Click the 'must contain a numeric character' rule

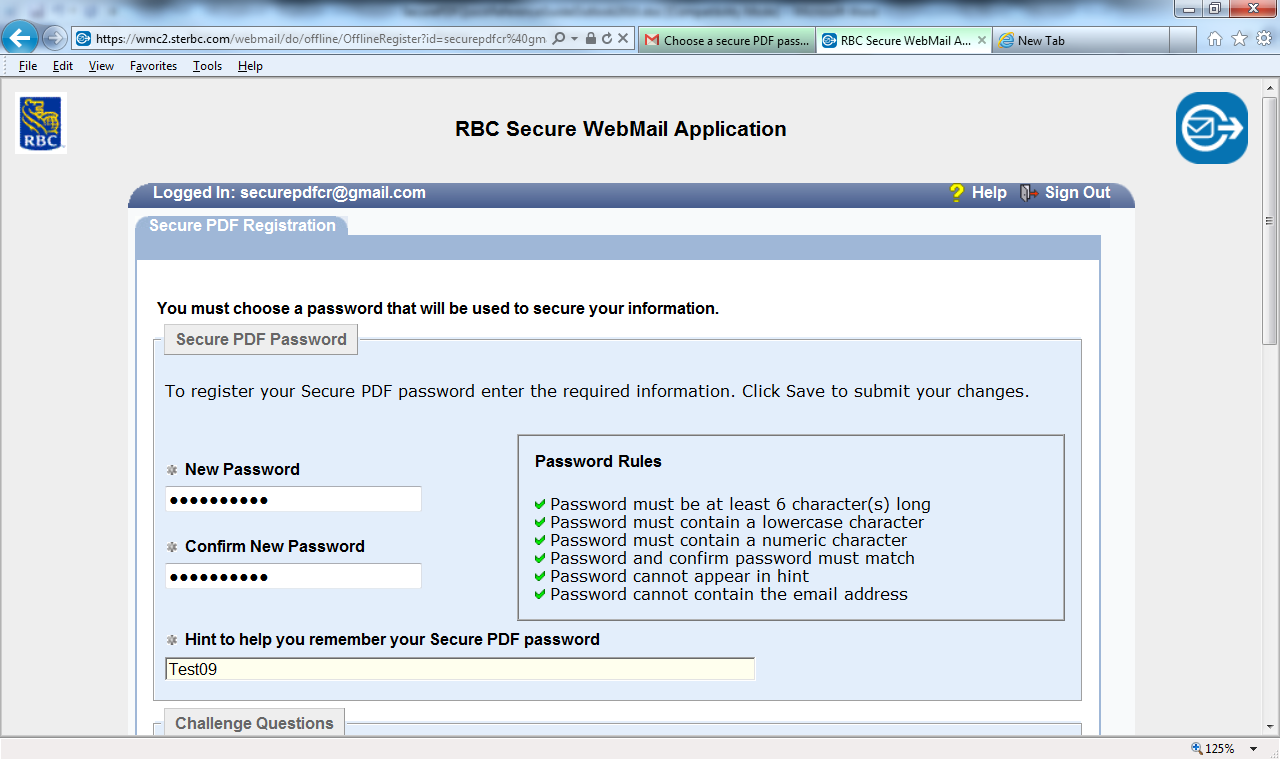tap(729, 540)
